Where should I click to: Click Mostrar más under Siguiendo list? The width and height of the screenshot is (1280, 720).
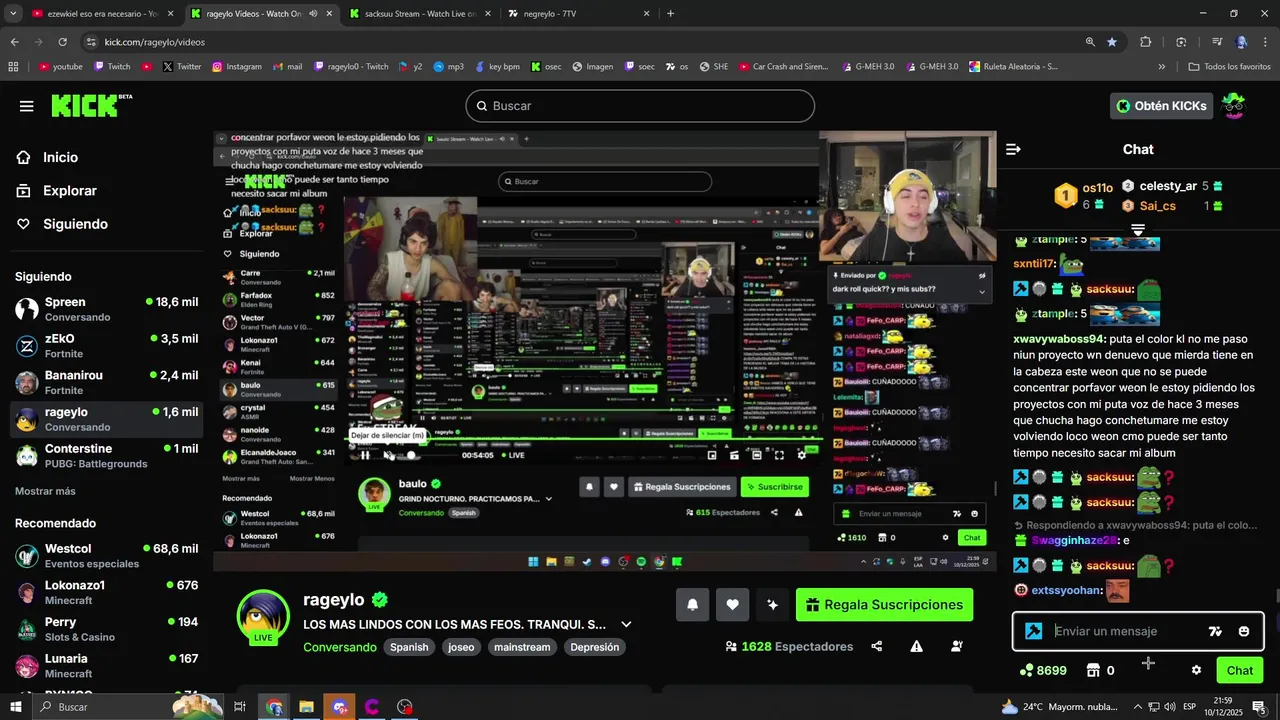coord(45,491)
